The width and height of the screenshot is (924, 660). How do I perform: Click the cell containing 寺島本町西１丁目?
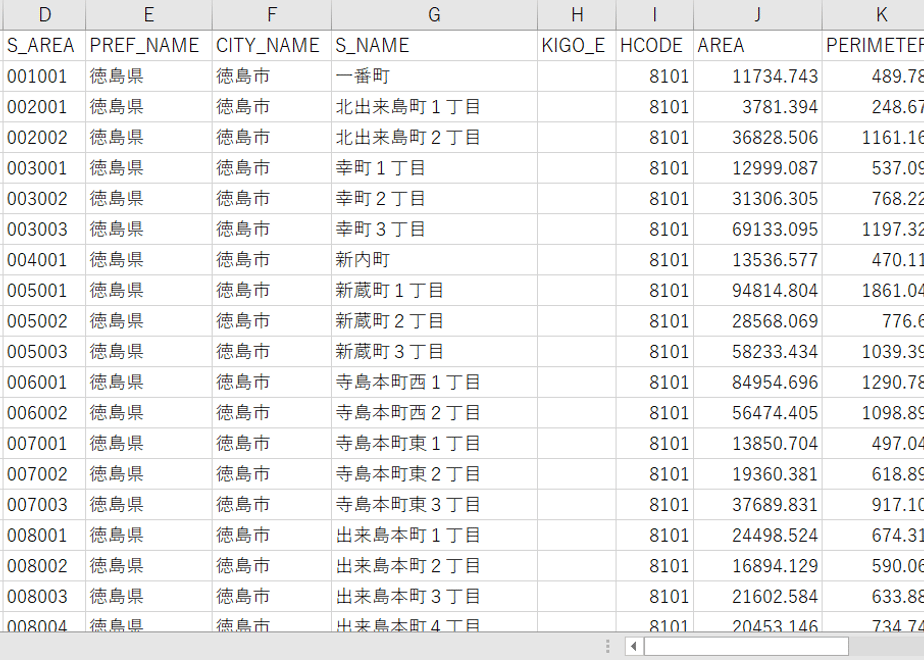tap(434, 382)
